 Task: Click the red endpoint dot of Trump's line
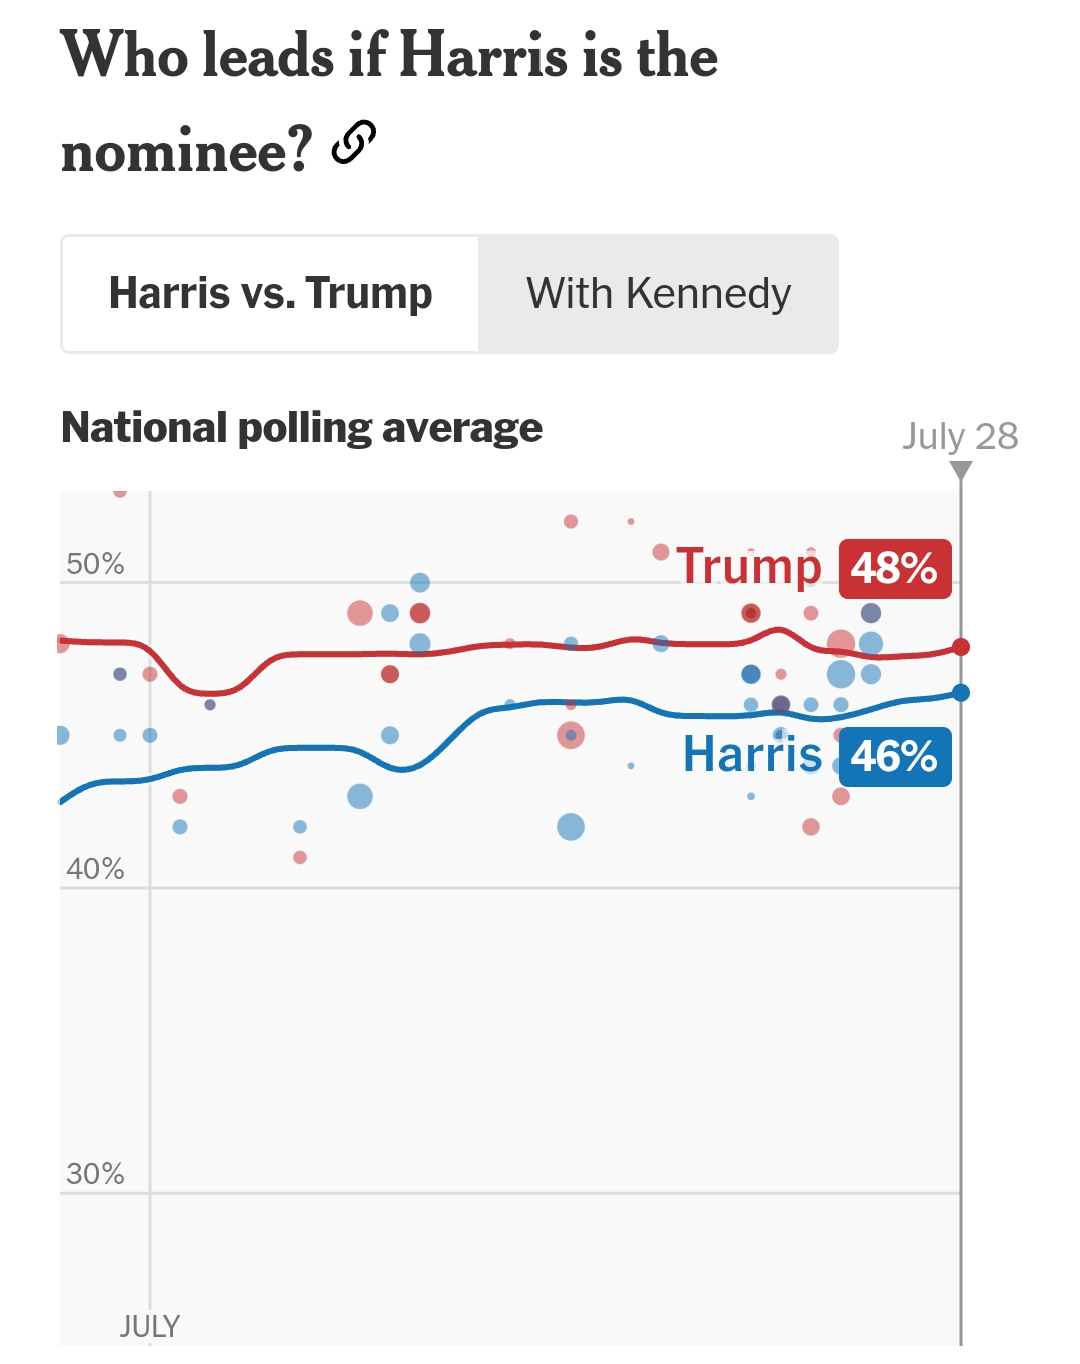click(x=961, y=647)
